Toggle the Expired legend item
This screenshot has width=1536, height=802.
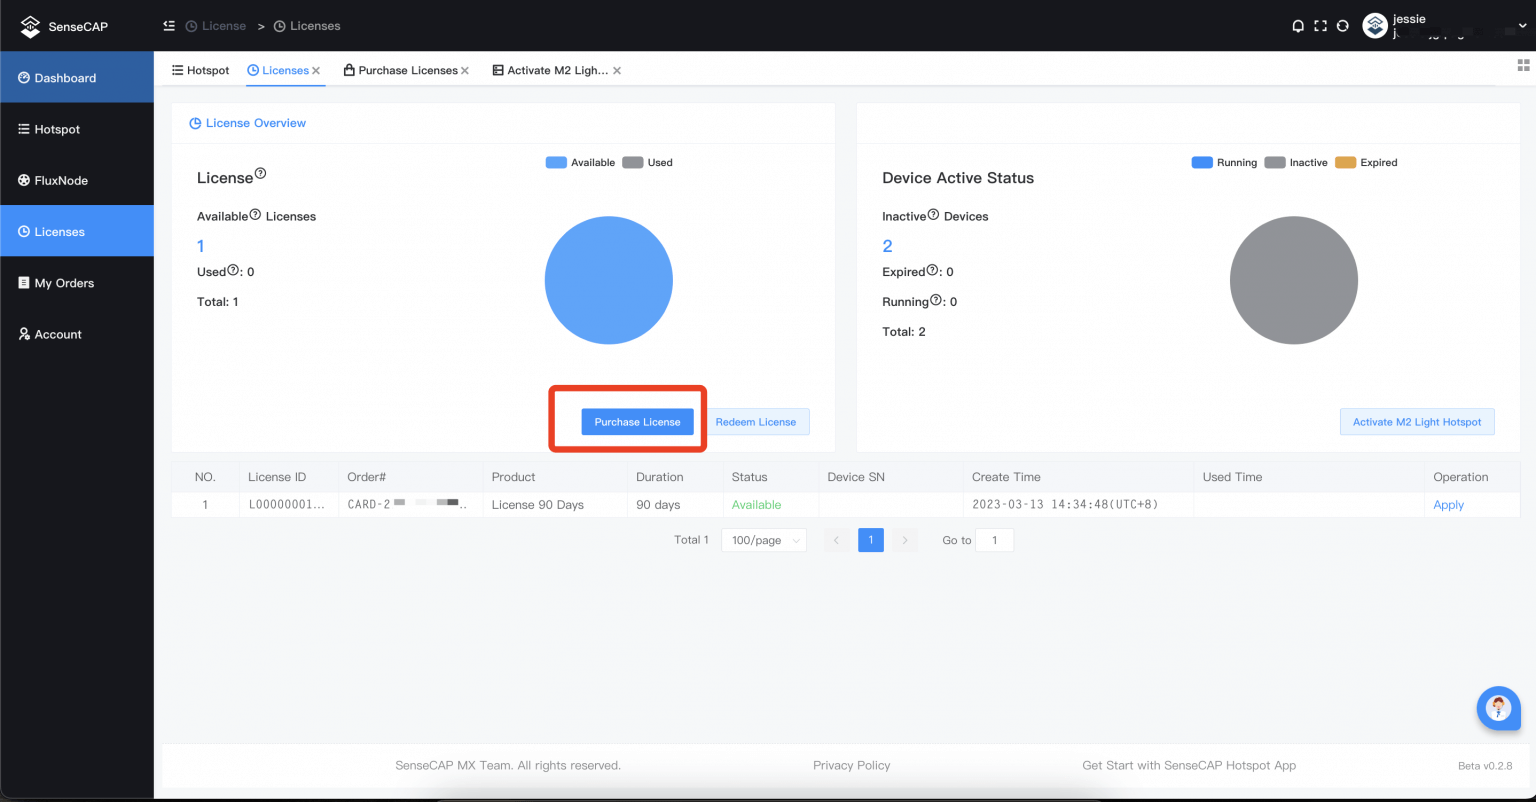[1366, 163]
